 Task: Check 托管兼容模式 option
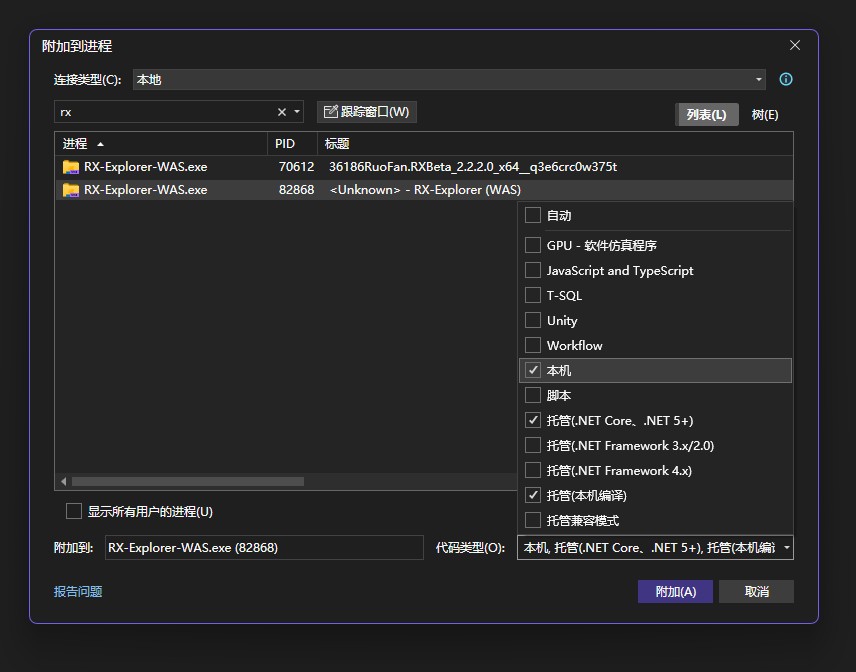pyautogui.click(x=532, y=520)
